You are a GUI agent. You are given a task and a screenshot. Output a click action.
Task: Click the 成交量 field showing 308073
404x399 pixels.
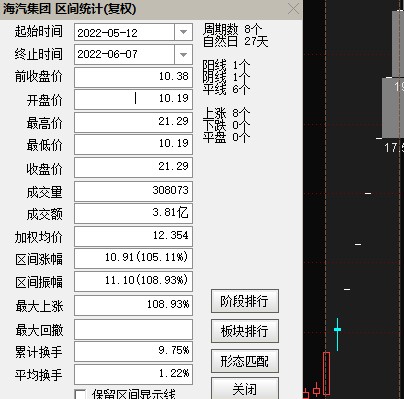[133, 191]
